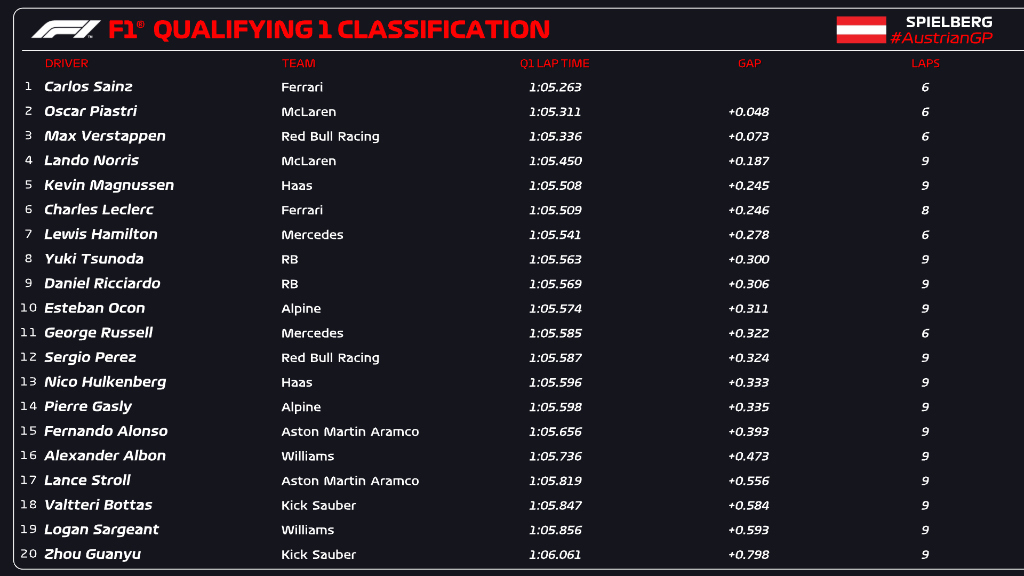Click the TEAM column header
Screen dimensions: 1024x576
pyautogui.click(x=298, y=63)
